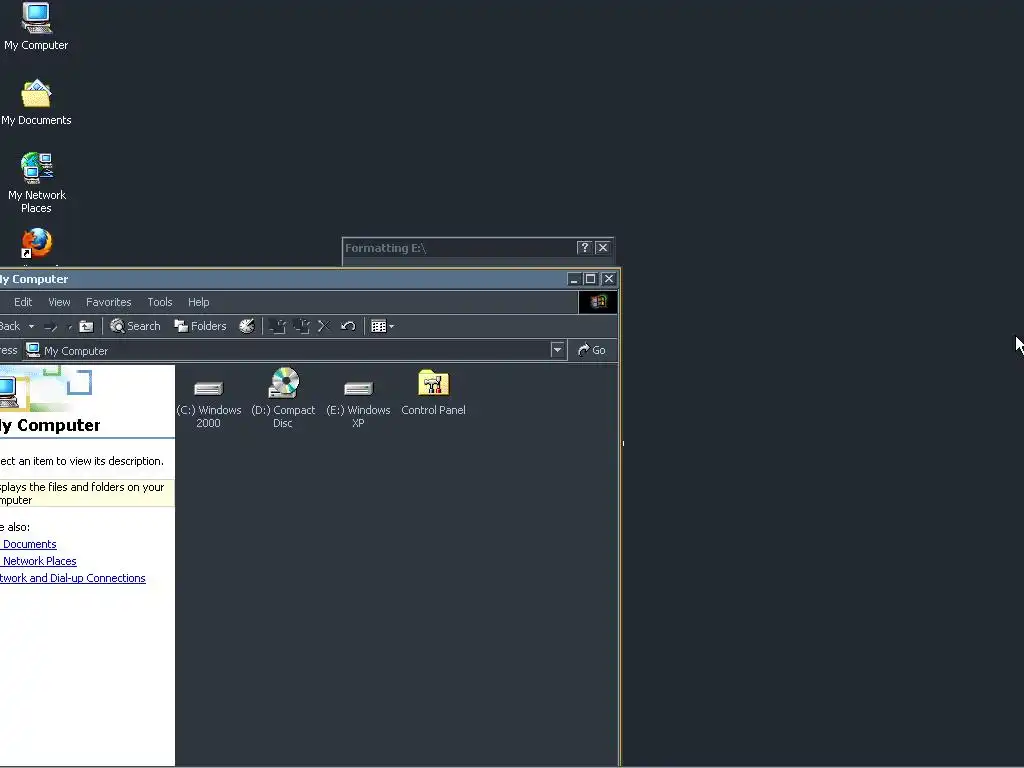The image size is (1024, 768).
Task: Maximize the My Computer window
Action: [x=590, y=279]
